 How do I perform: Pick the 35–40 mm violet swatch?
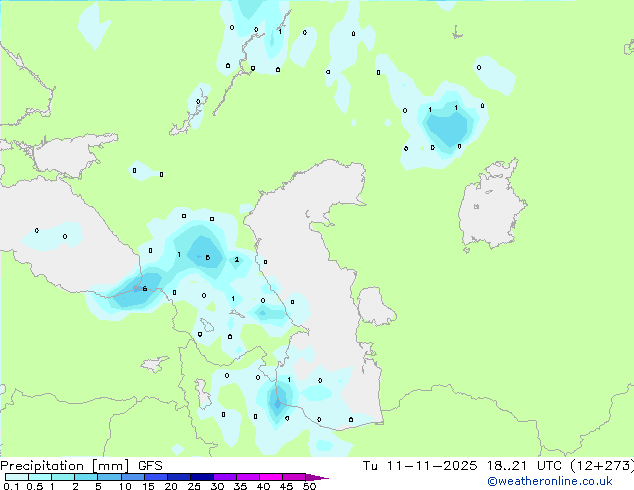(x=248, y=477)
